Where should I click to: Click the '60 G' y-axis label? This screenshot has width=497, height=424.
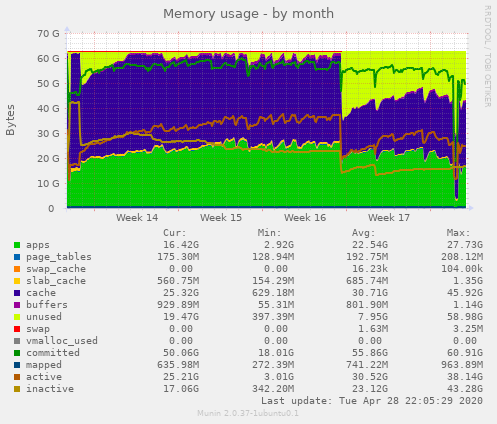tap(48, 59)
